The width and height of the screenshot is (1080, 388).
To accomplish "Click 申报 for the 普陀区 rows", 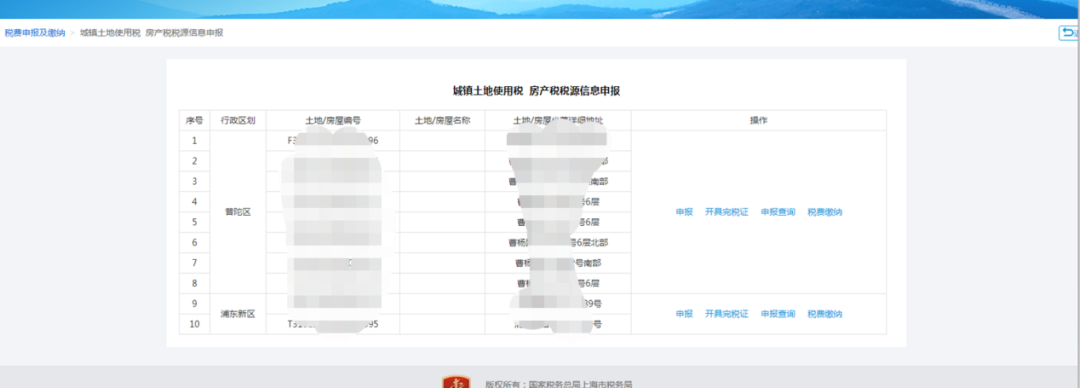I will point(684,212).
